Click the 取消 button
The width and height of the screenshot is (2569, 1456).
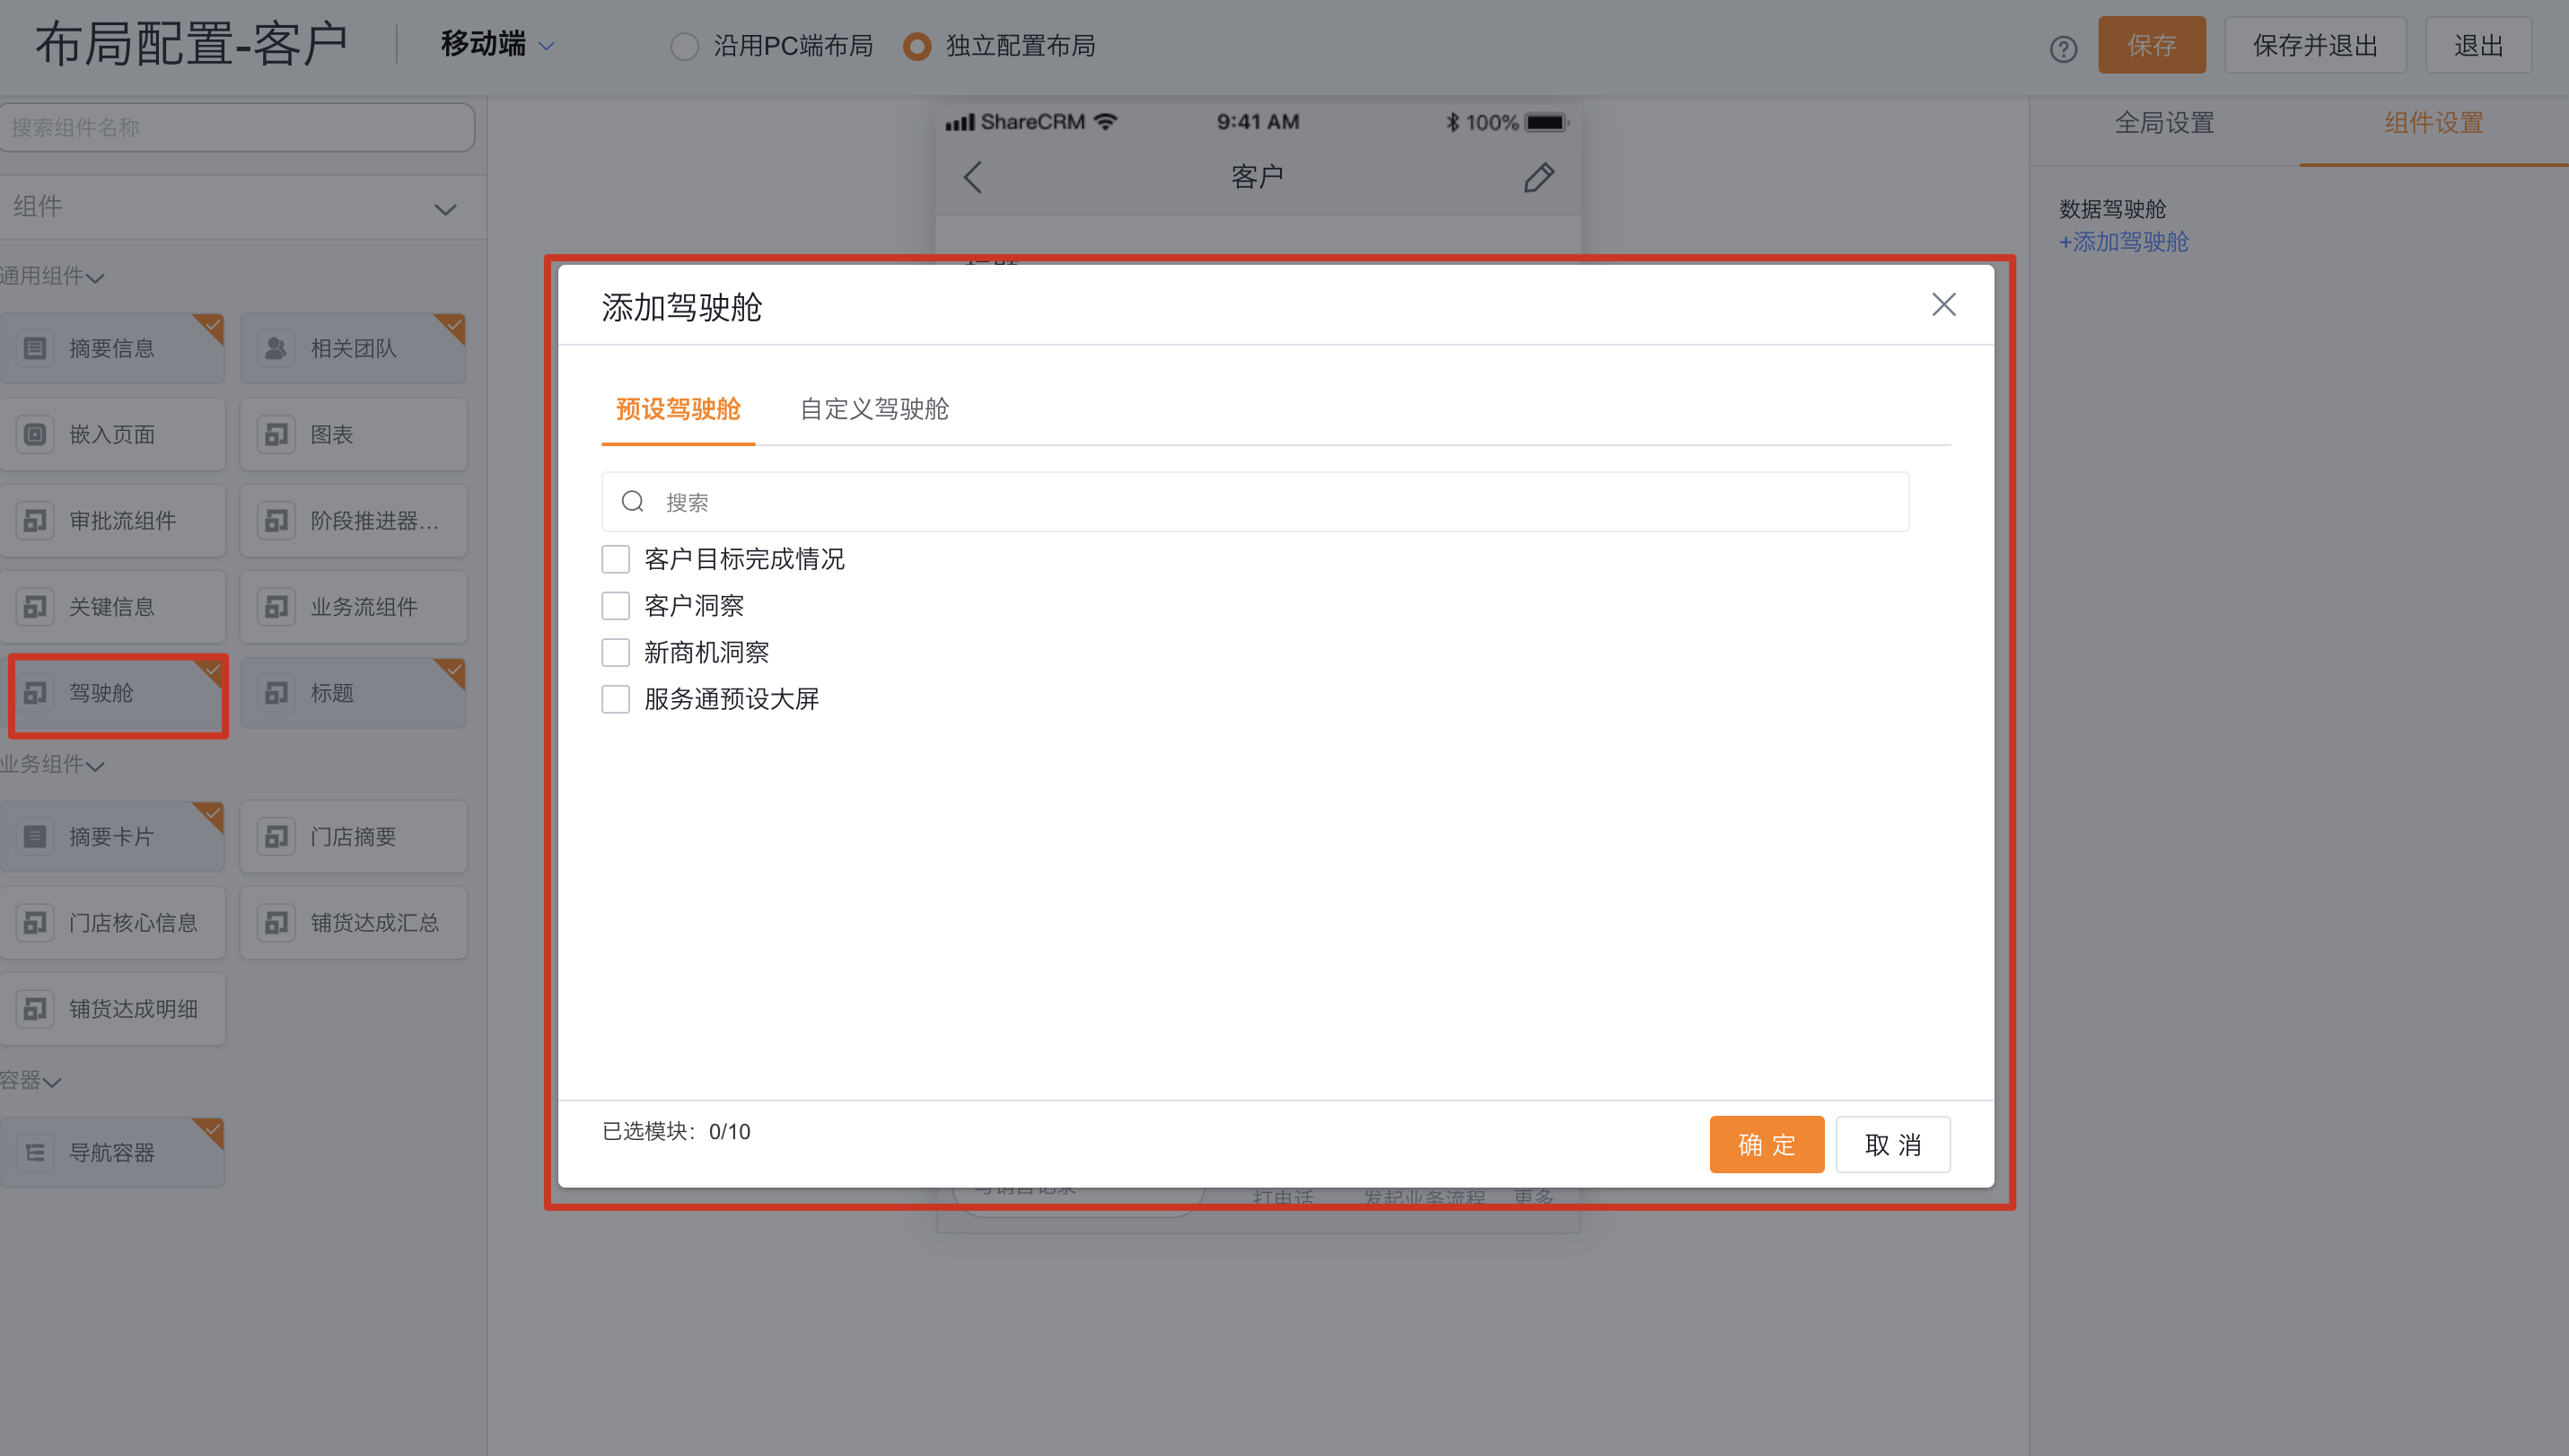[1893, 1144]
